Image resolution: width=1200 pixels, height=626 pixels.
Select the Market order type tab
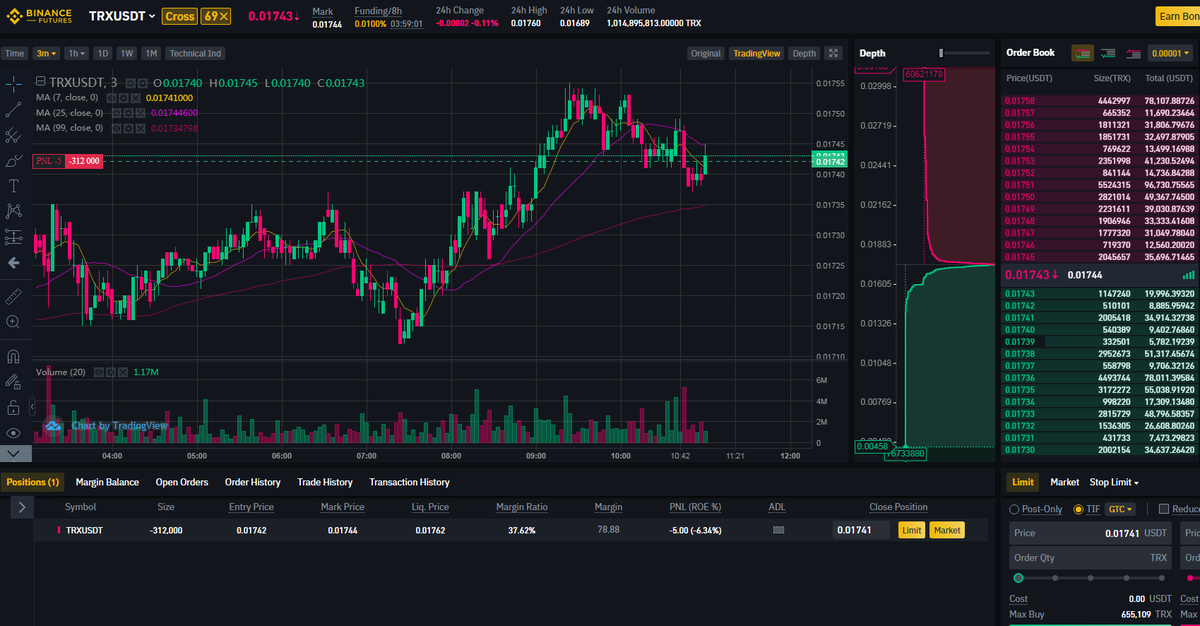[1064, 482]
